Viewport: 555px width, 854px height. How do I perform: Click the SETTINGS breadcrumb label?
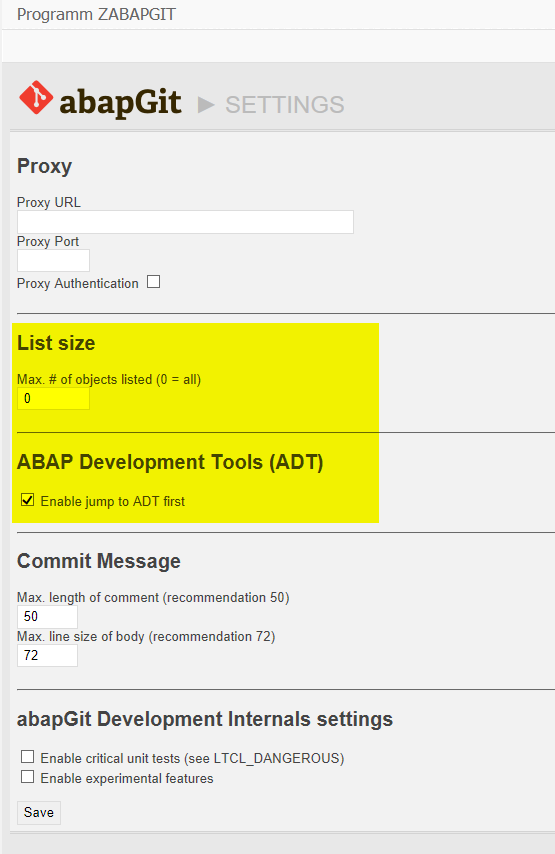pos(285,105)
